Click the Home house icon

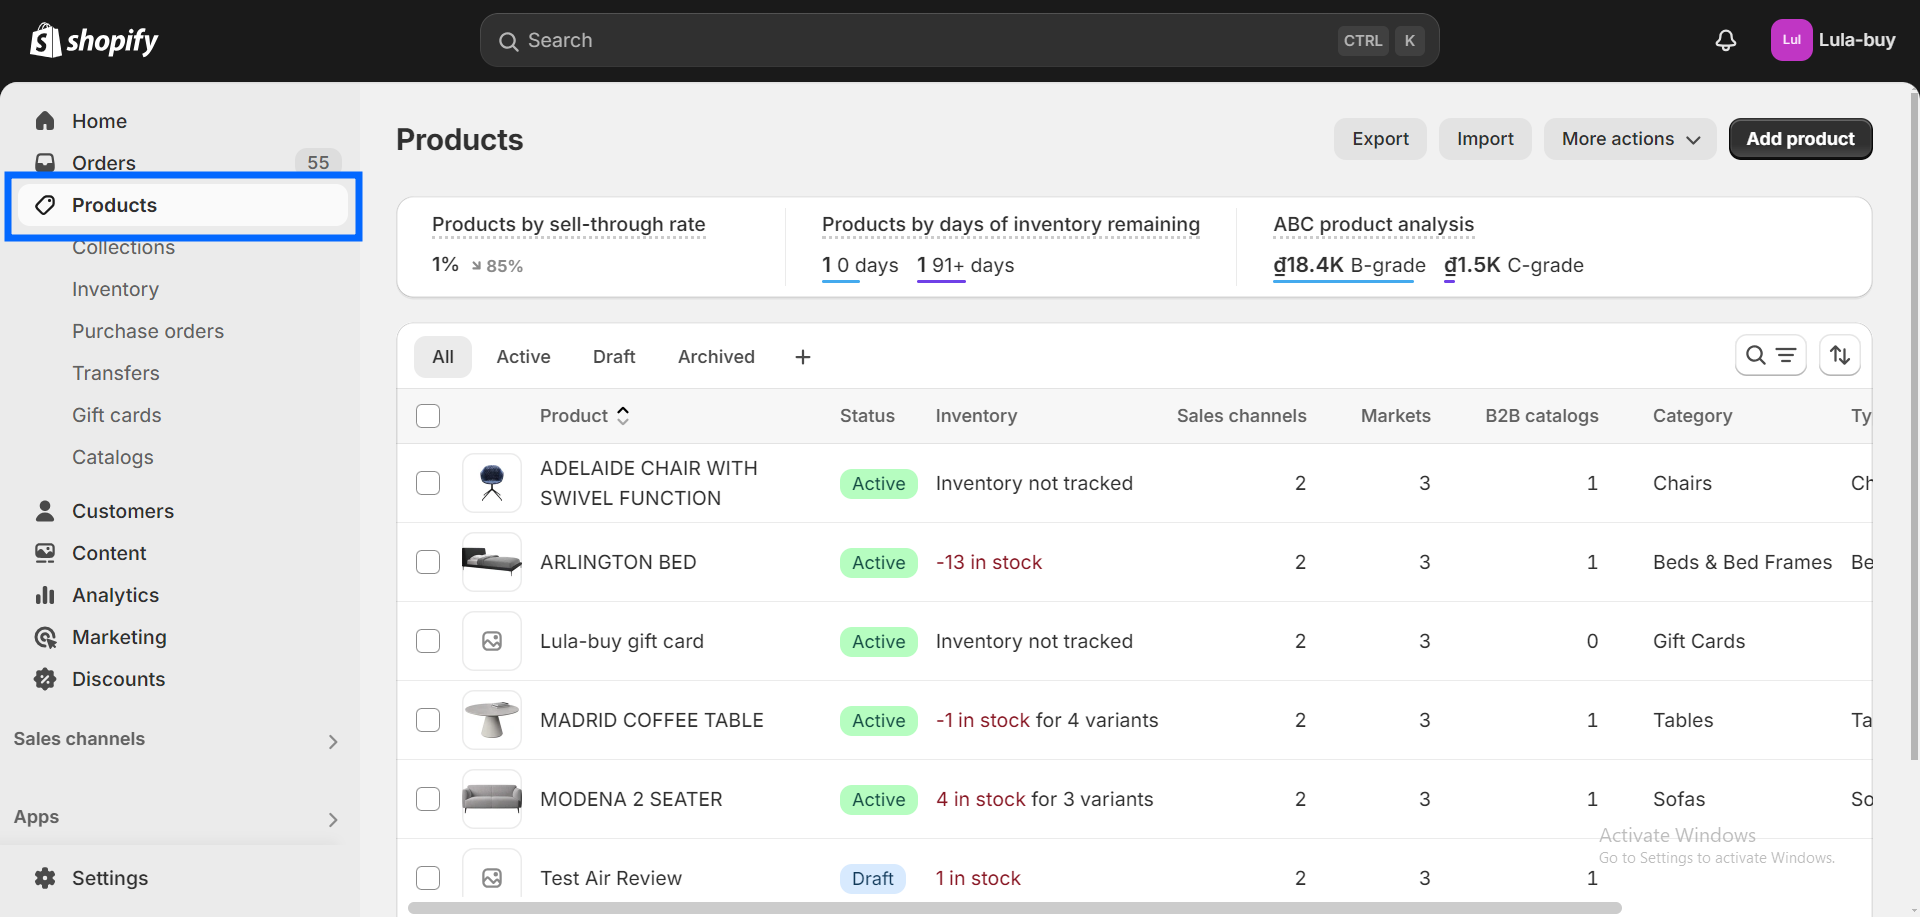tap(45, 121)
